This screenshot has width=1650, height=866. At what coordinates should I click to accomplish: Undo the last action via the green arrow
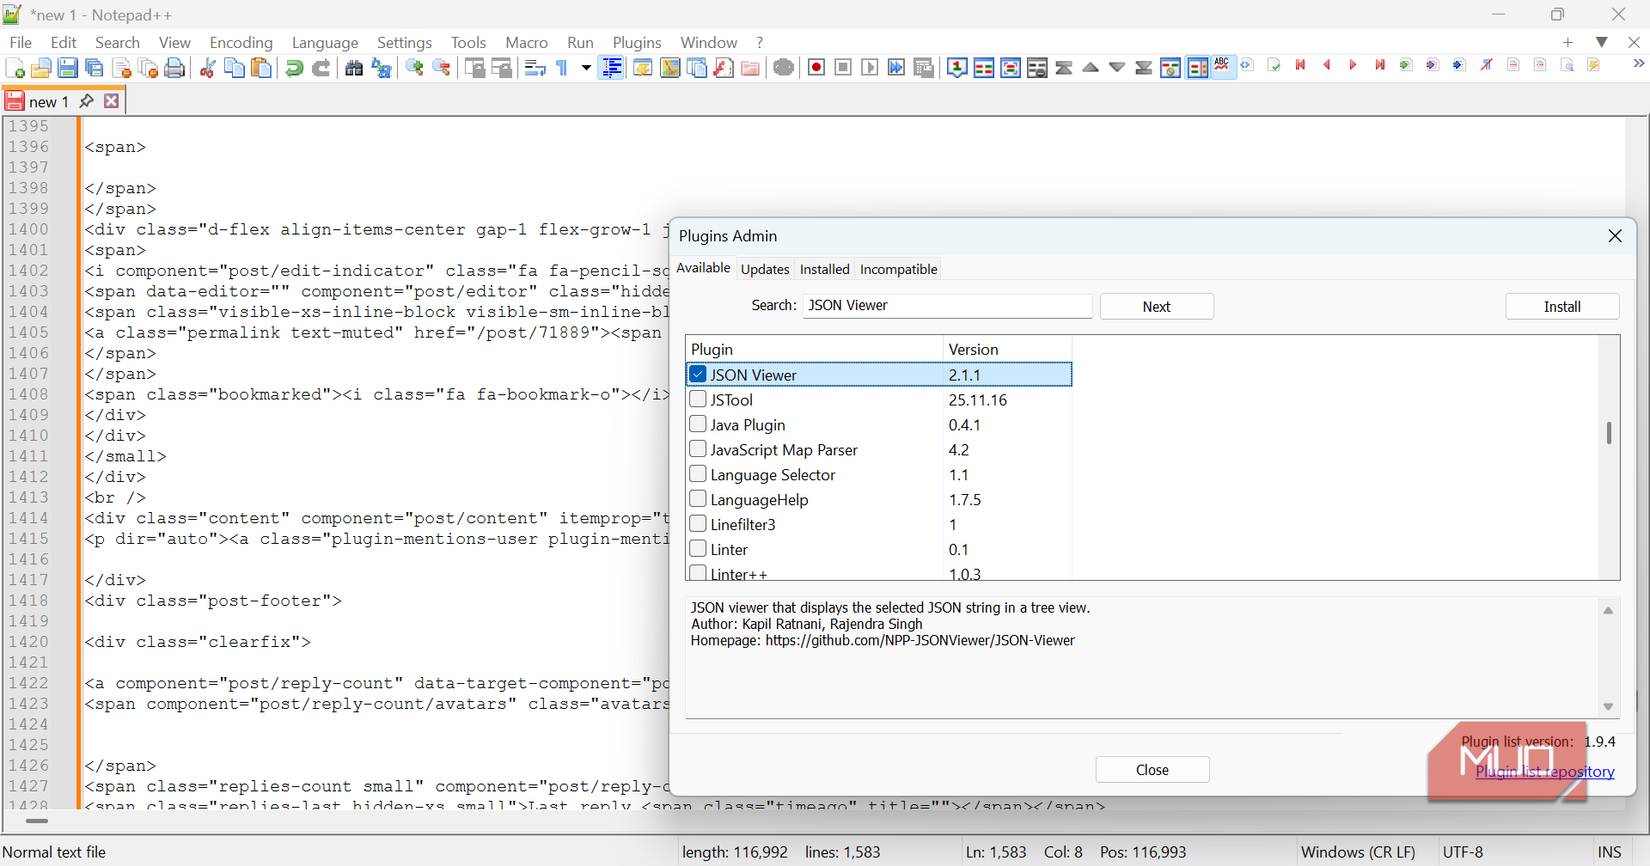tap(294, 68)
